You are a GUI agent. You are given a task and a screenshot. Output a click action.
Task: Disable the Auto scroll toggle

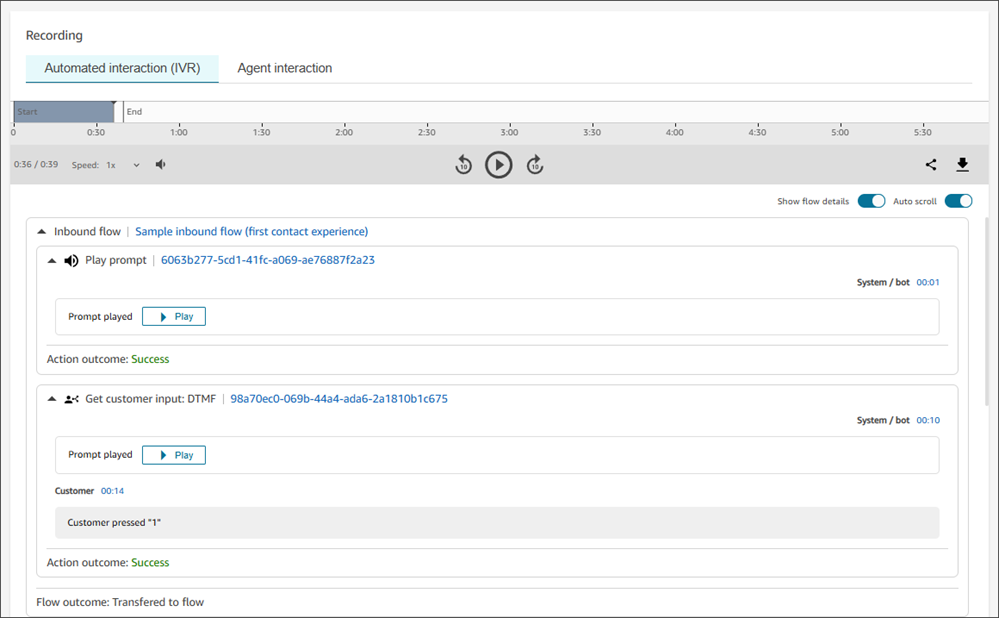click(958, 201)
